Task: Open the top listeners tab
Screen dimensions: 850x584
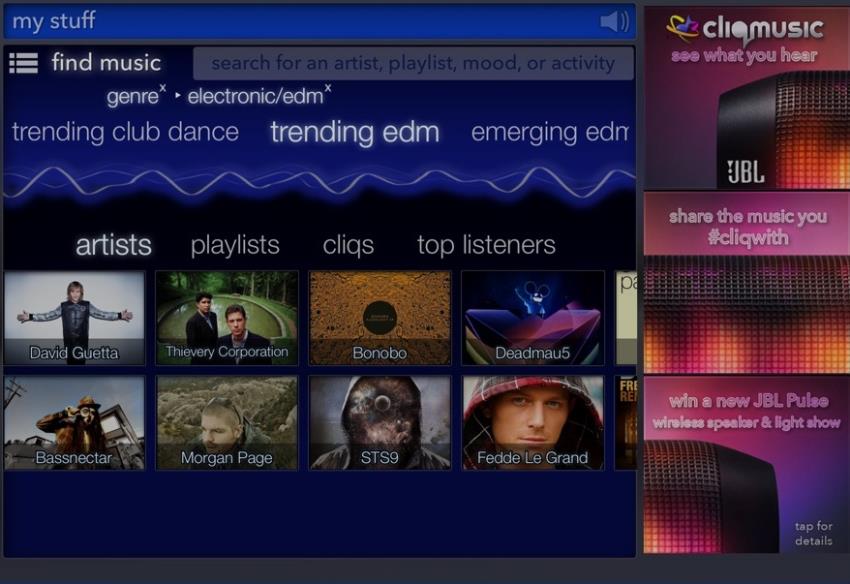Action: [x=486, y=245]
